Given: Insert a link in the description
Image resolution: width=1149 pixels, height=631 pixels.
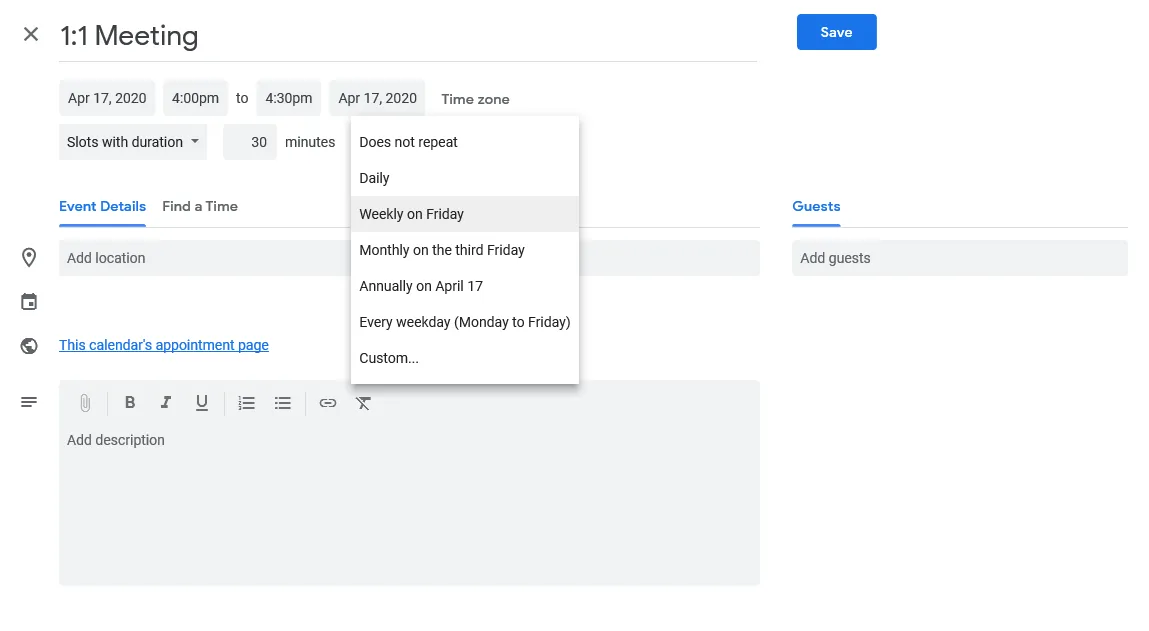Looking at the screenshot, I should click(x=328, y=403).
